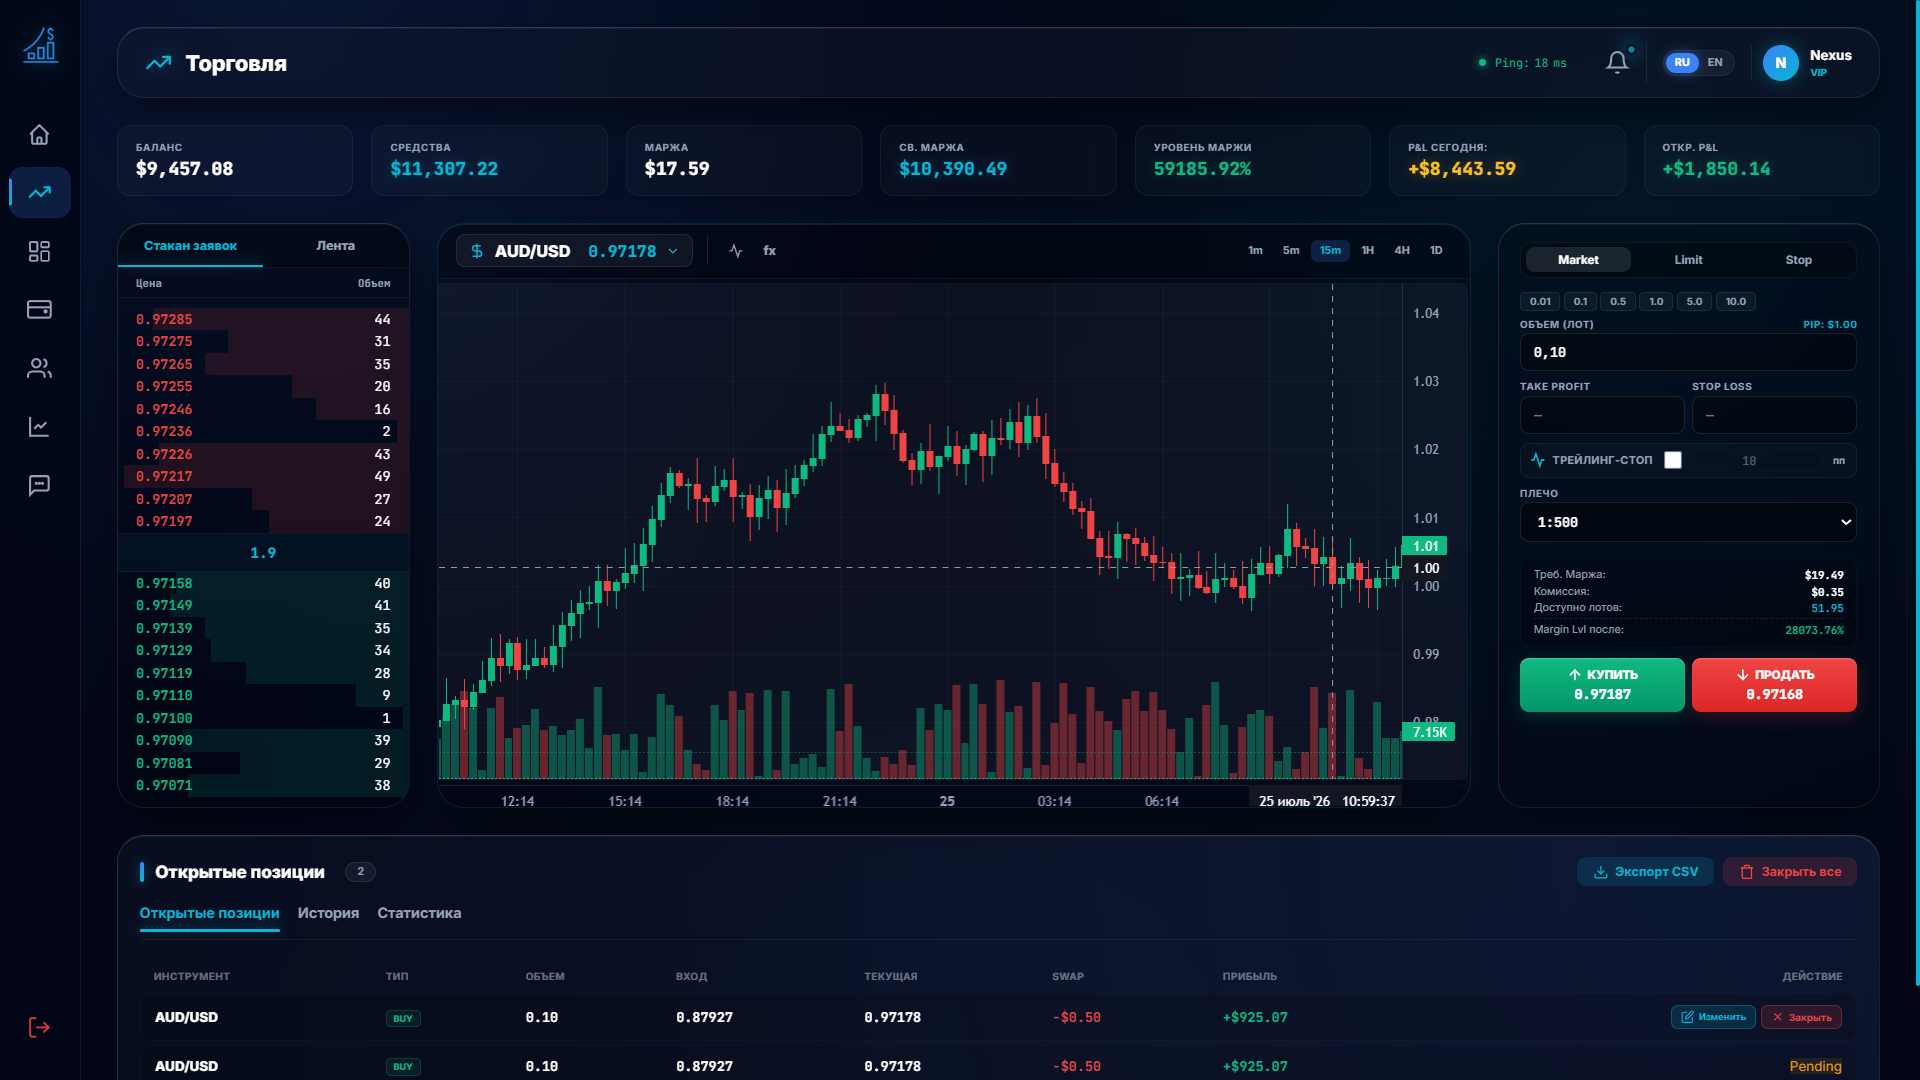Click the logout icon at sidebar bottom
1920x1080 pixels.
39,1027
